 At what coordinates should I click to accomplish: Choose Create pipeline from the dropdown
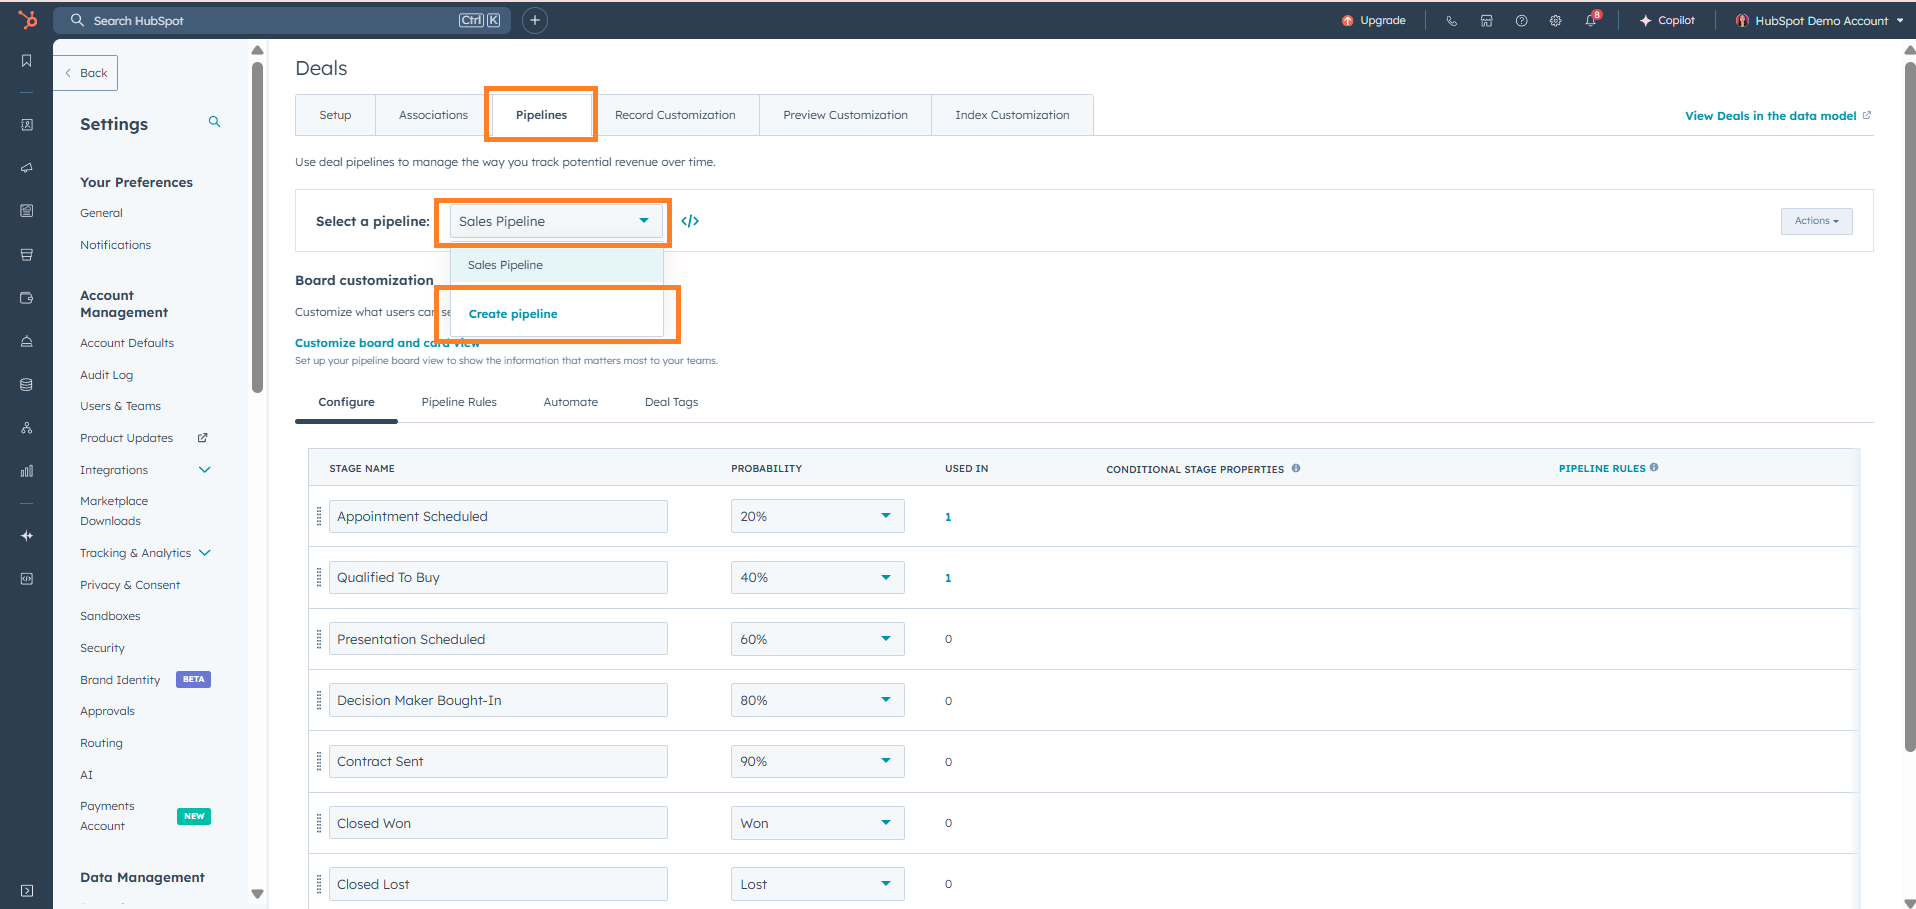(x=513, y=314)
